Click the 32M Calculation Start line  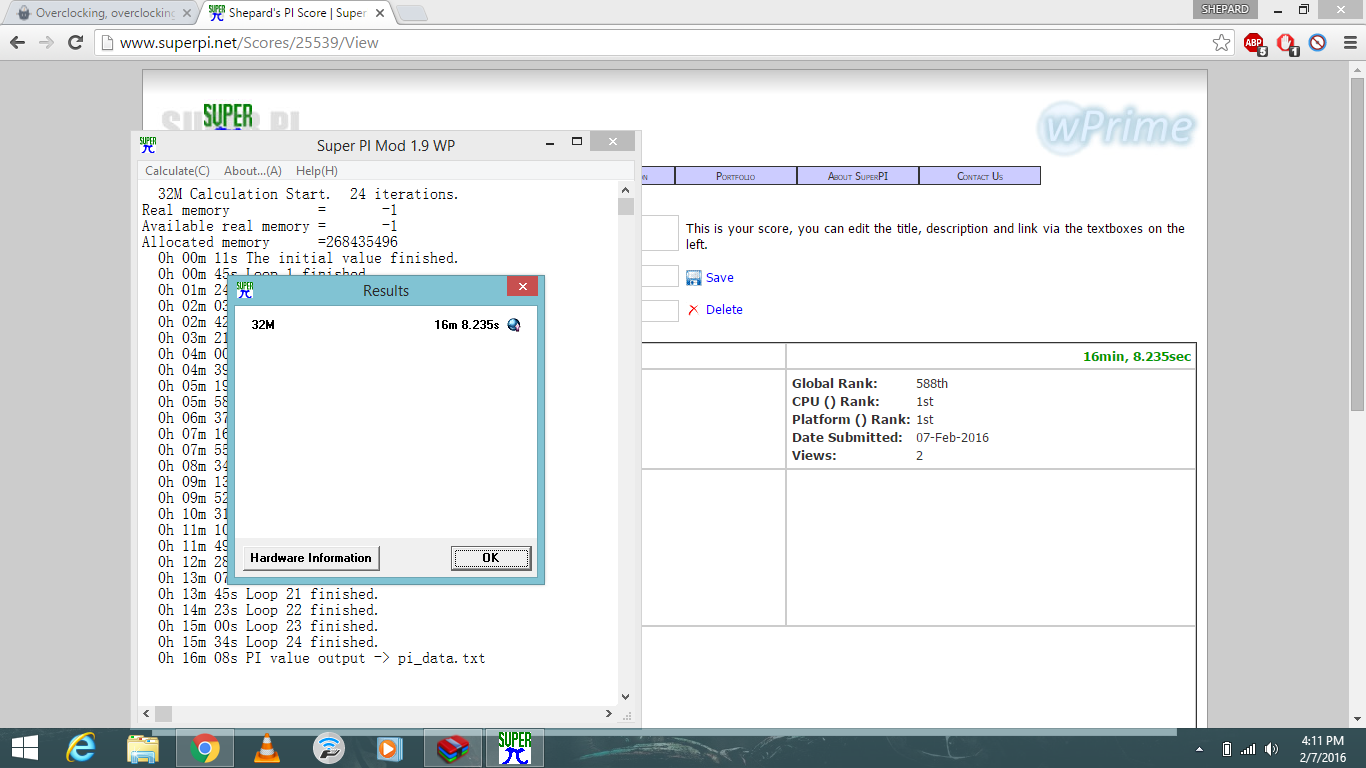point(308,194)
